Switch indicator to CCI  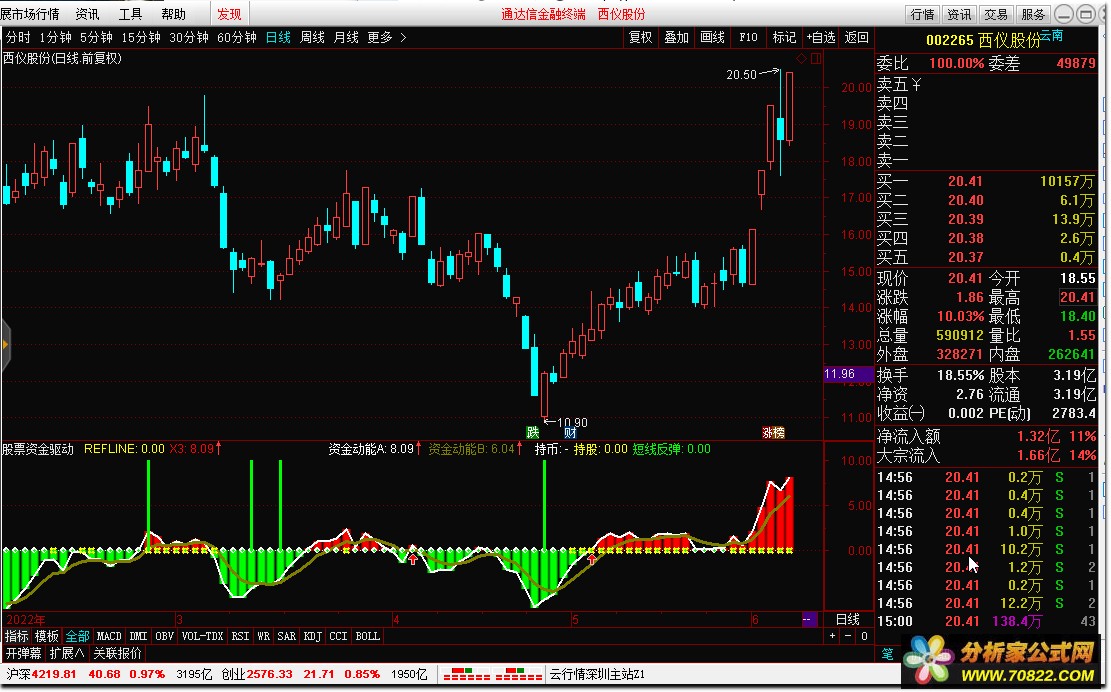338,636
